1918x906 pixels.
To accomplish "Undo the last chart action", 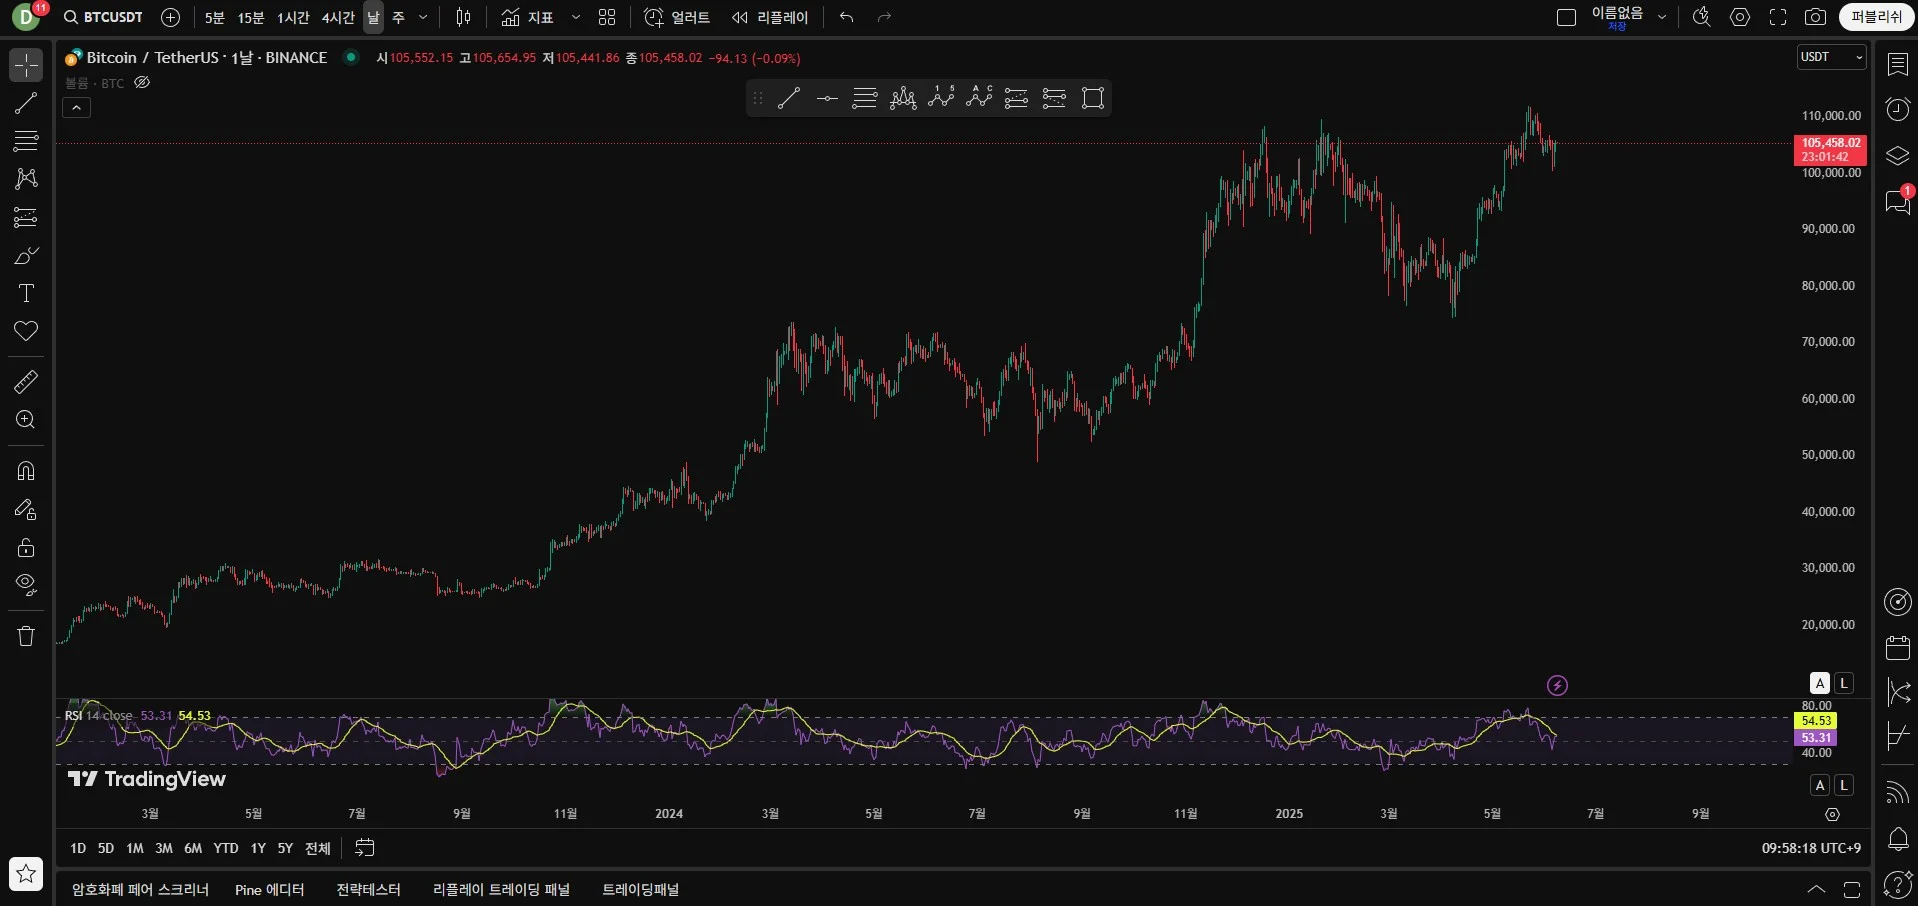I will pyautogui.click(x=847, y=17).
